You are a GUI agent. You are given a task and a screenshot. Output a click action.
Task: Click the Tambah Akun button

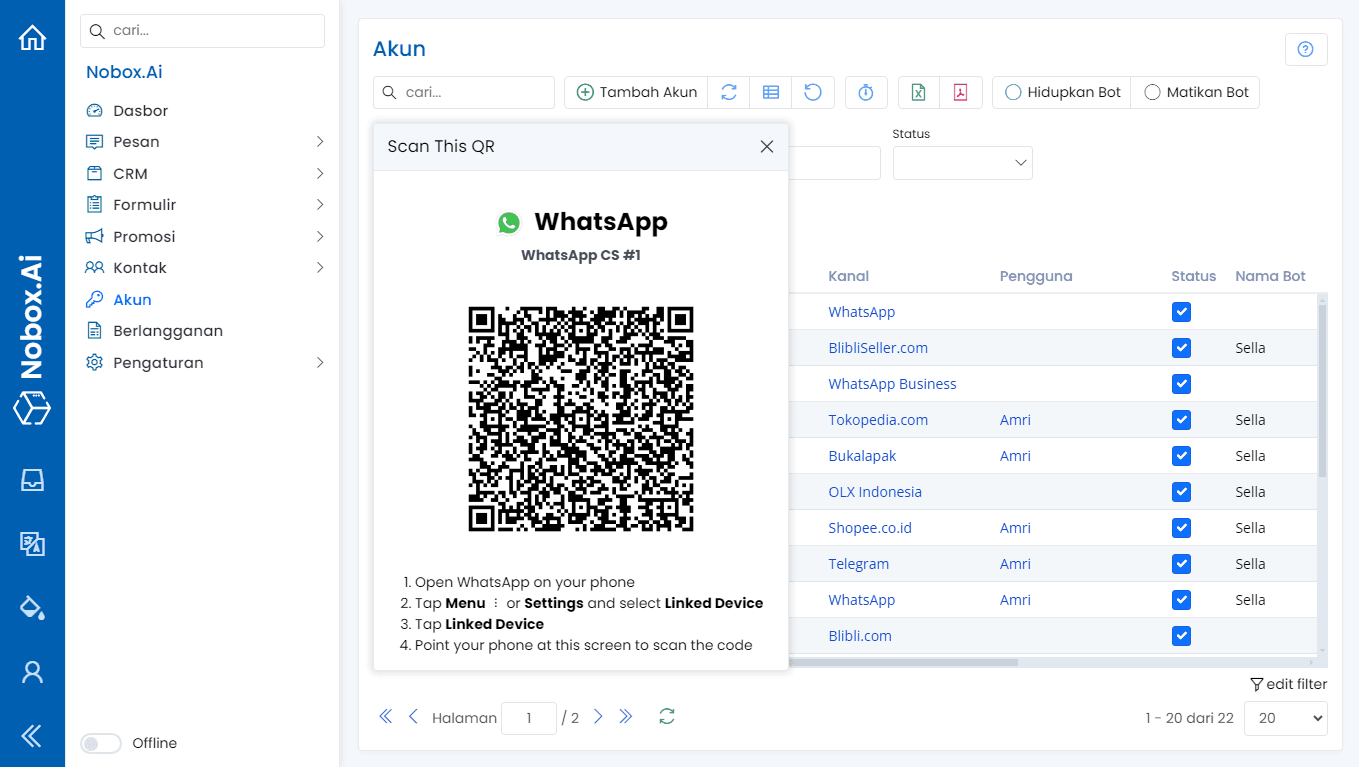pyautogui.click(x=636, y=92)
